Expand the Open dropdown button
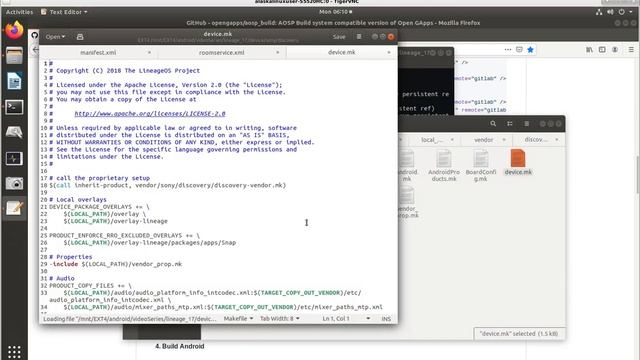This screenshot has width=640, height=360. click(x=55, y=37)
